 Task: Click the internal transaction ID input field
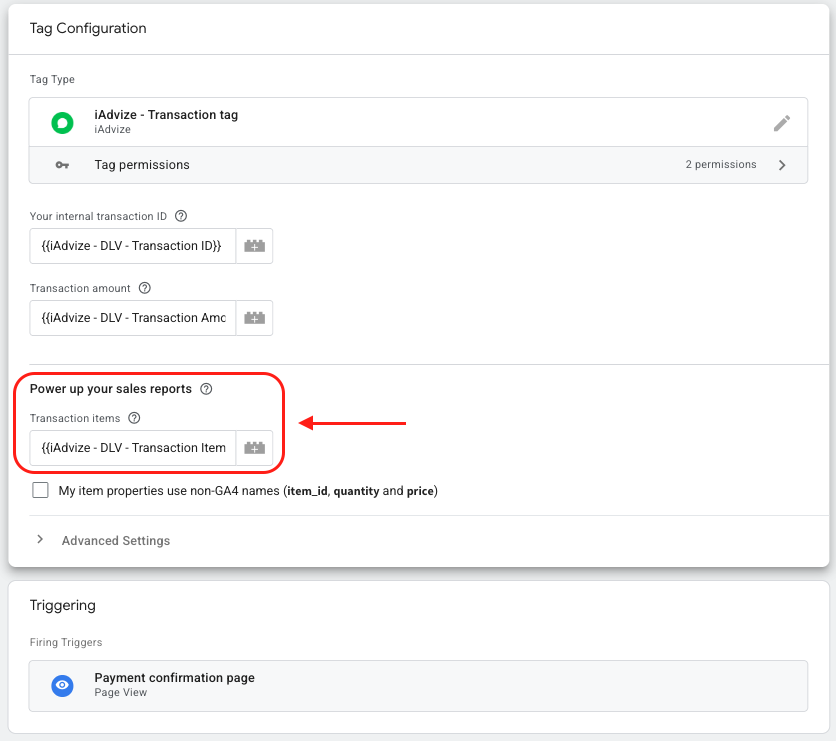coord(133,246)
